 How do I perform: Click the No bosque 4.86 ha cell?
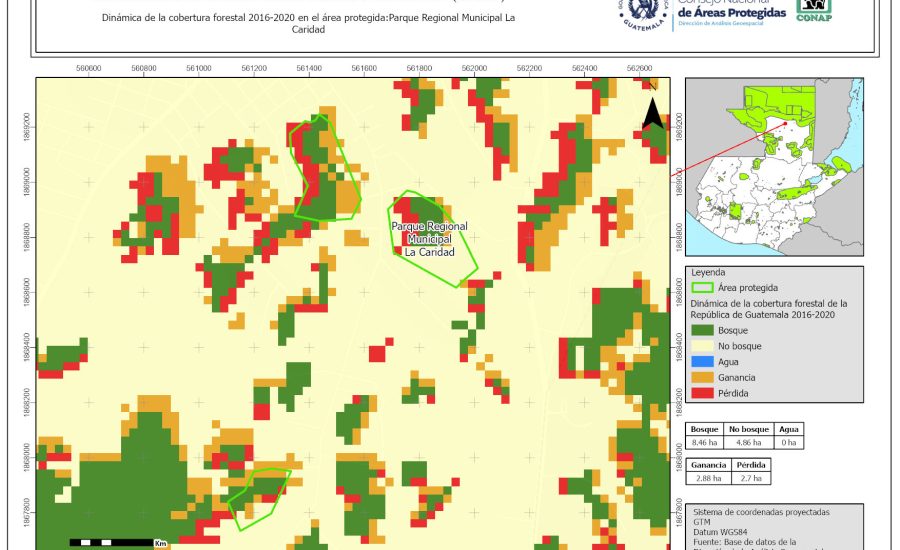point(747,441)
